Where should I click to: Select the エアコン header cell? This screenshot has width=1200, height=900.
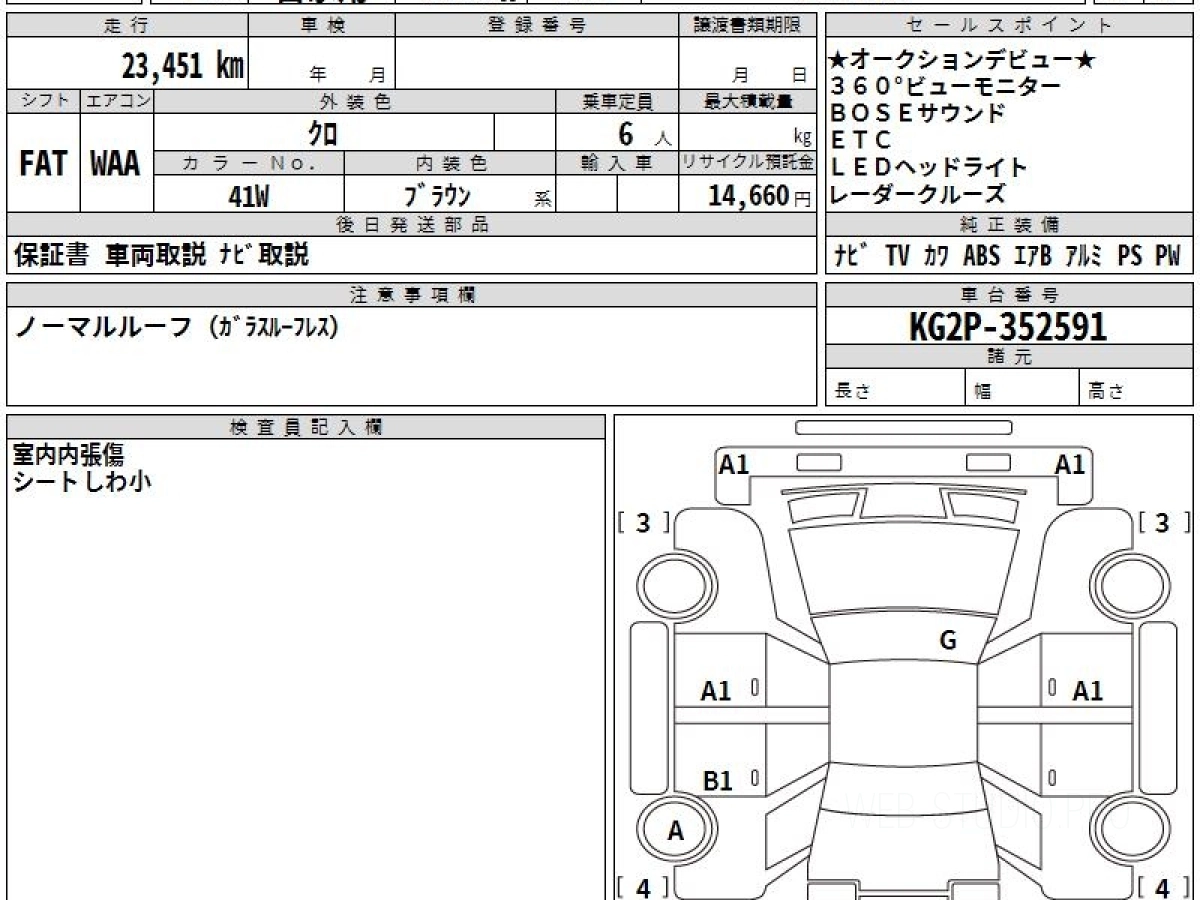click(117, 101)
